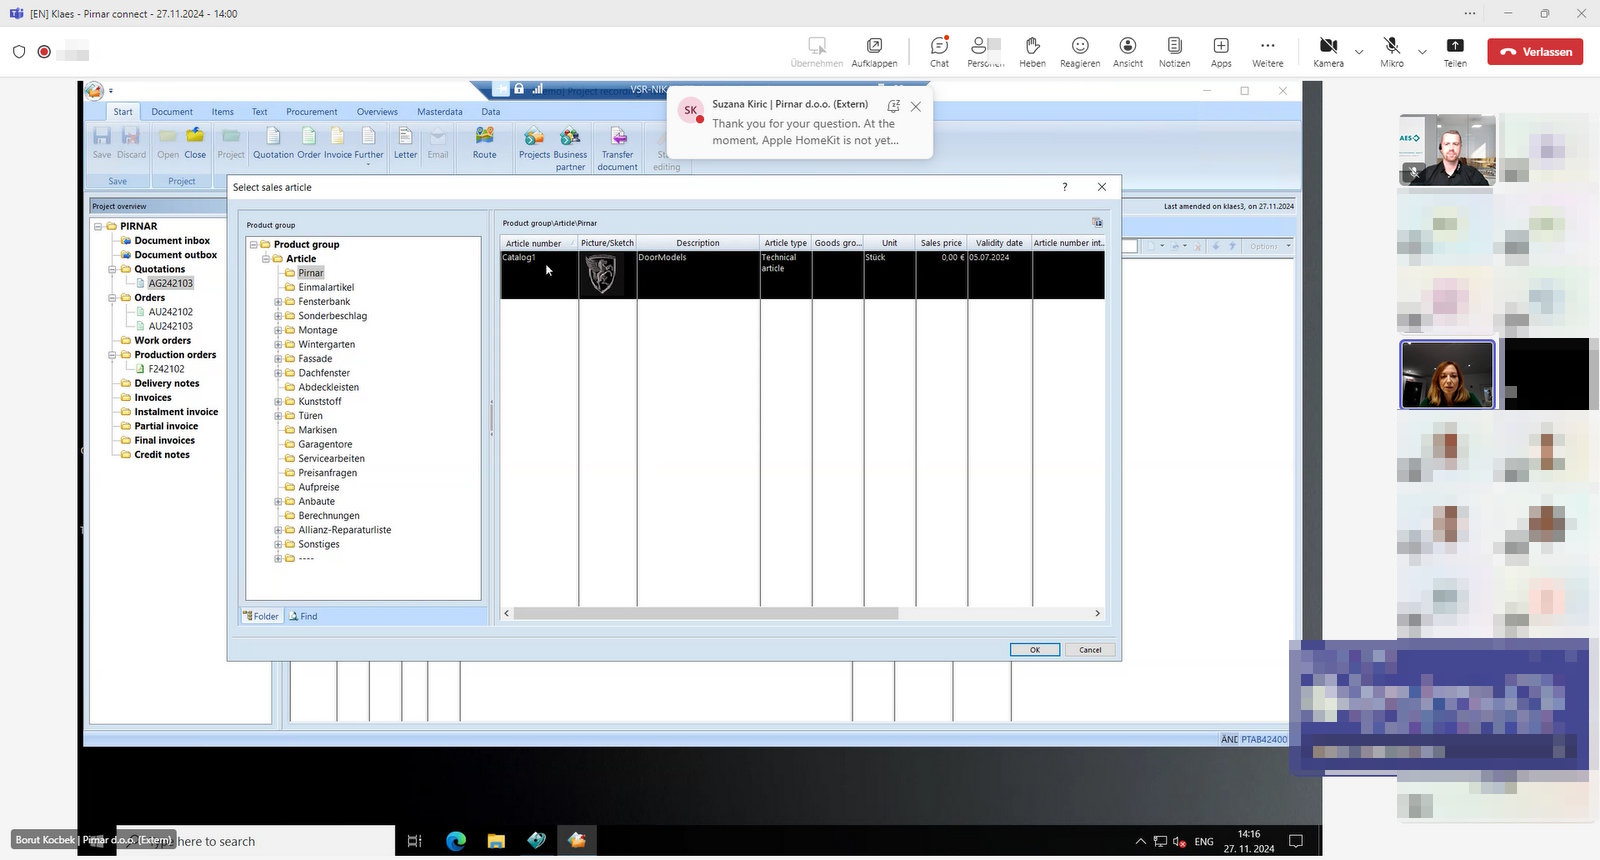Click the Teilen share screen icon
This screenshot has height=860, width=1600.
[x=1455, y=51]
